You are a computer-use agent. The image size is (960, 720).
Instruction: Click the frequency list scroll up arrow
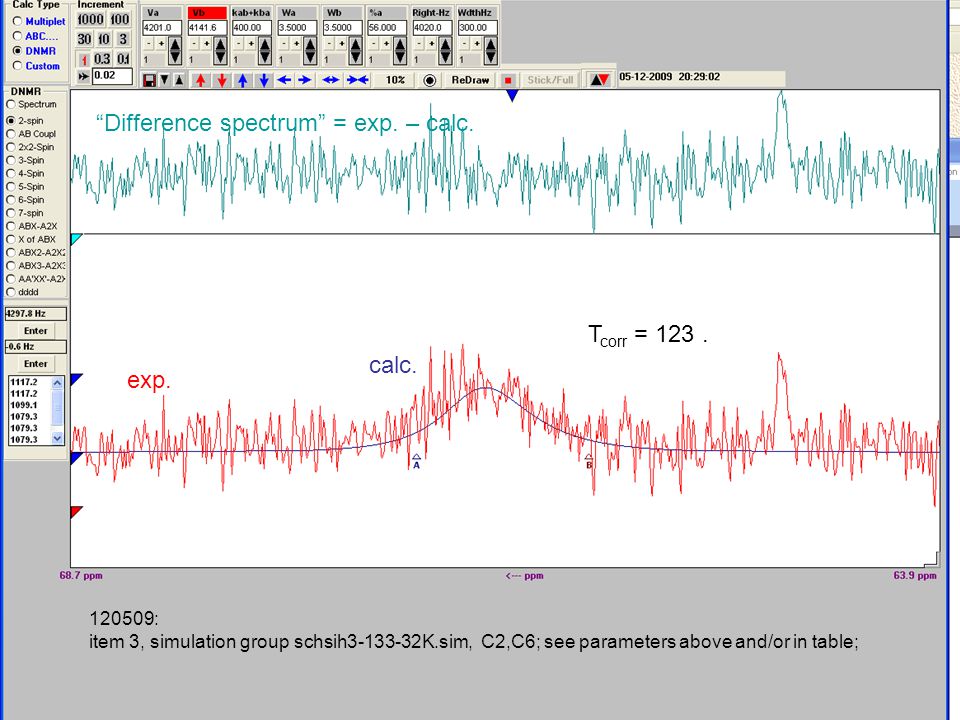point(58,383)
